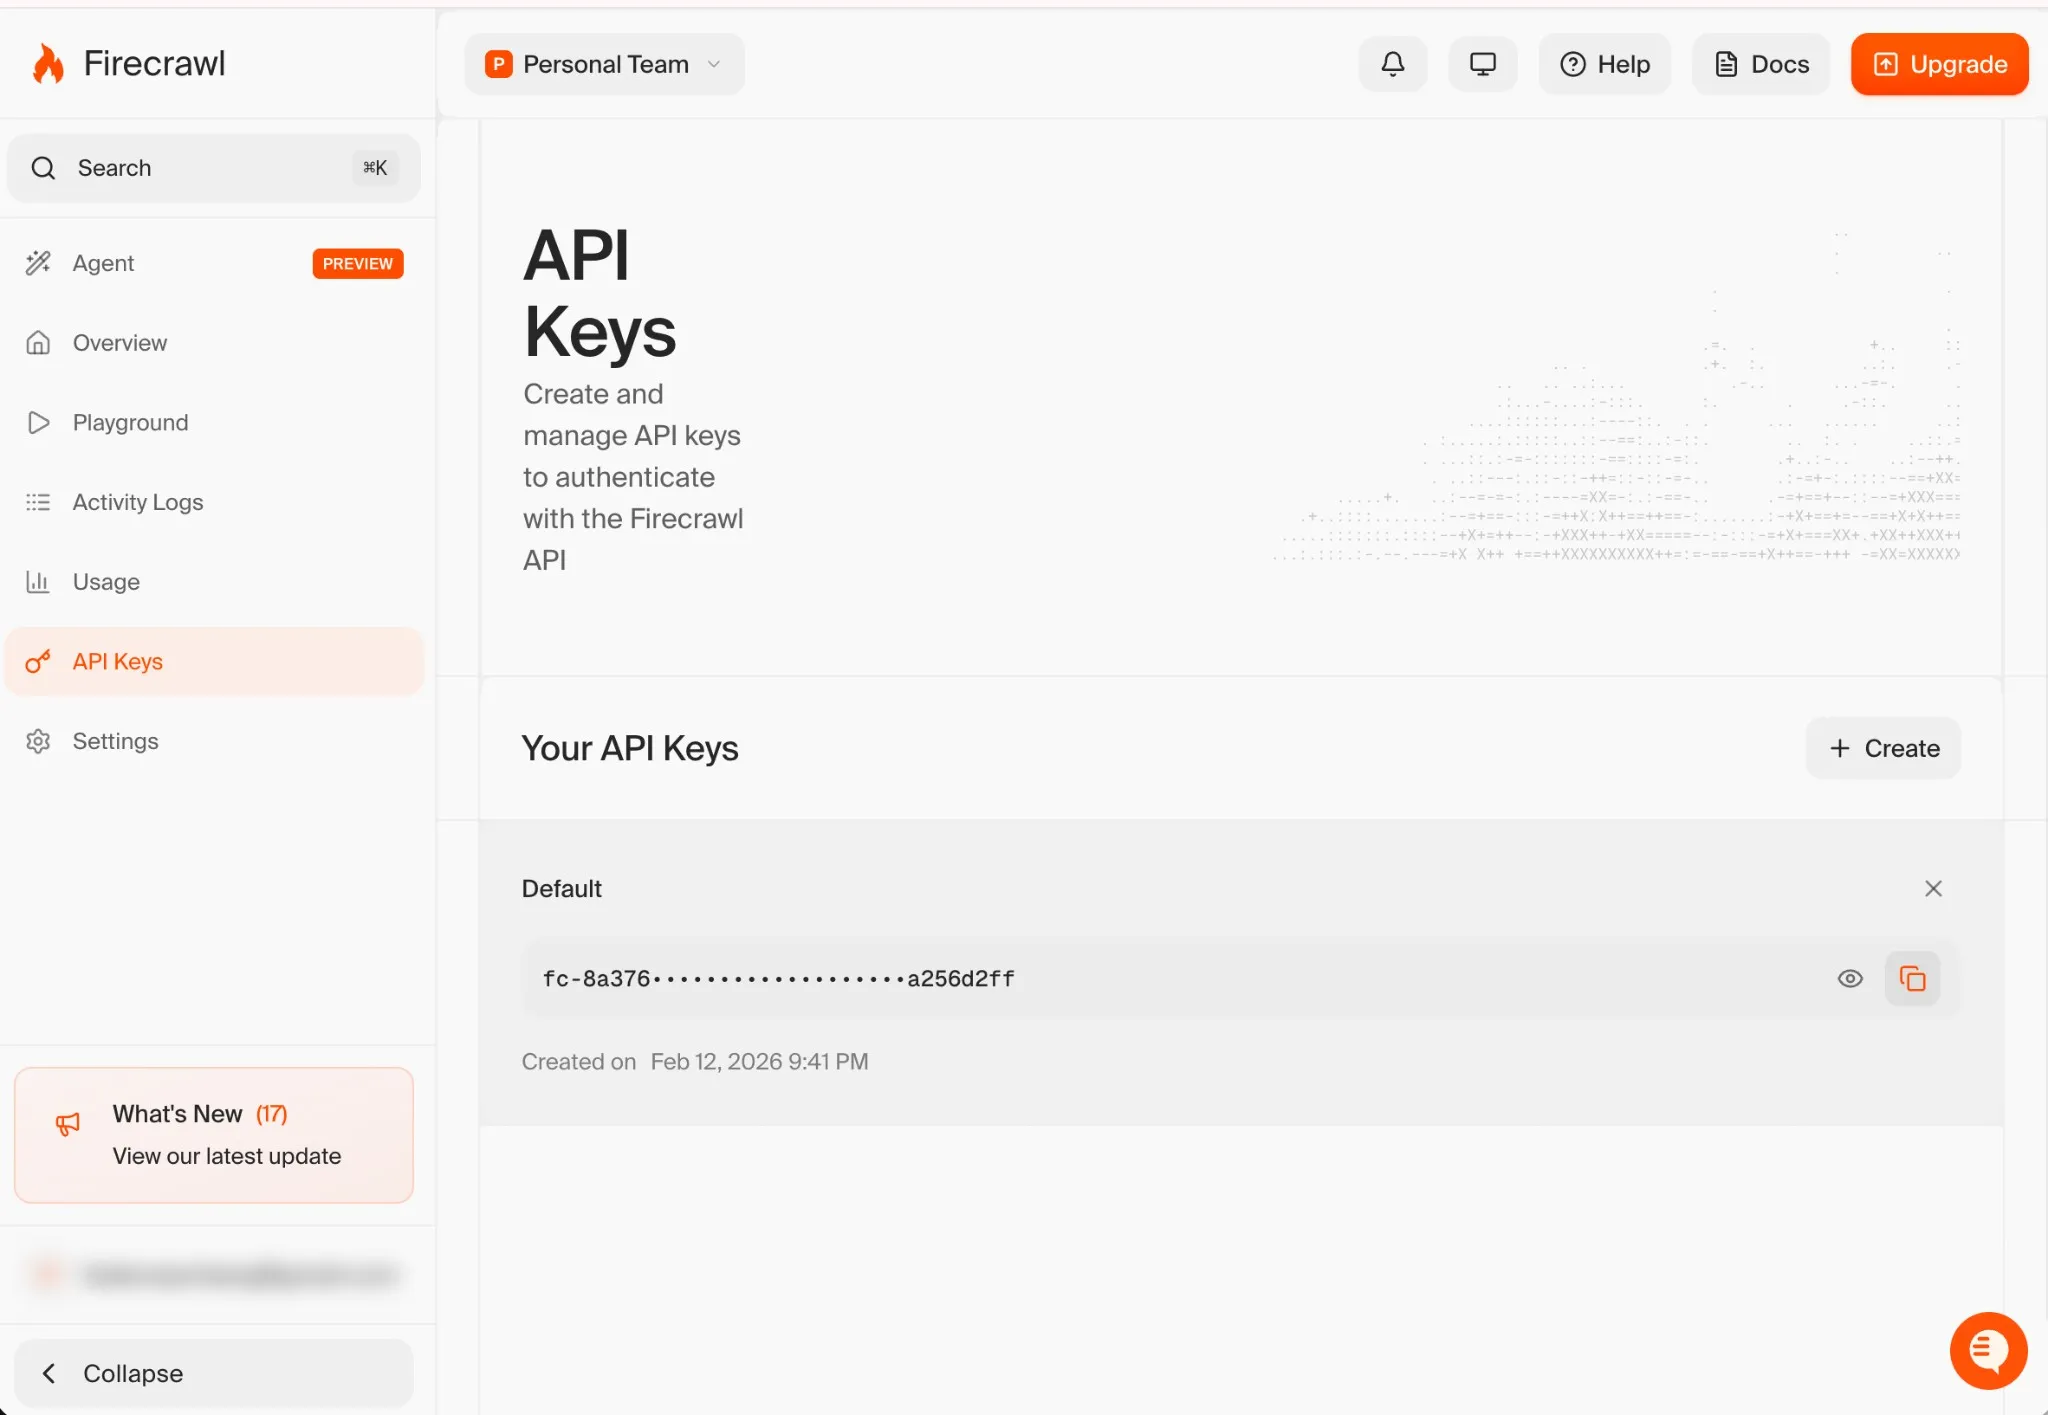Viewport: 2048px width, 1415px height.
Task: Click the orange Upgrade button
Action: coord(1939,64)
